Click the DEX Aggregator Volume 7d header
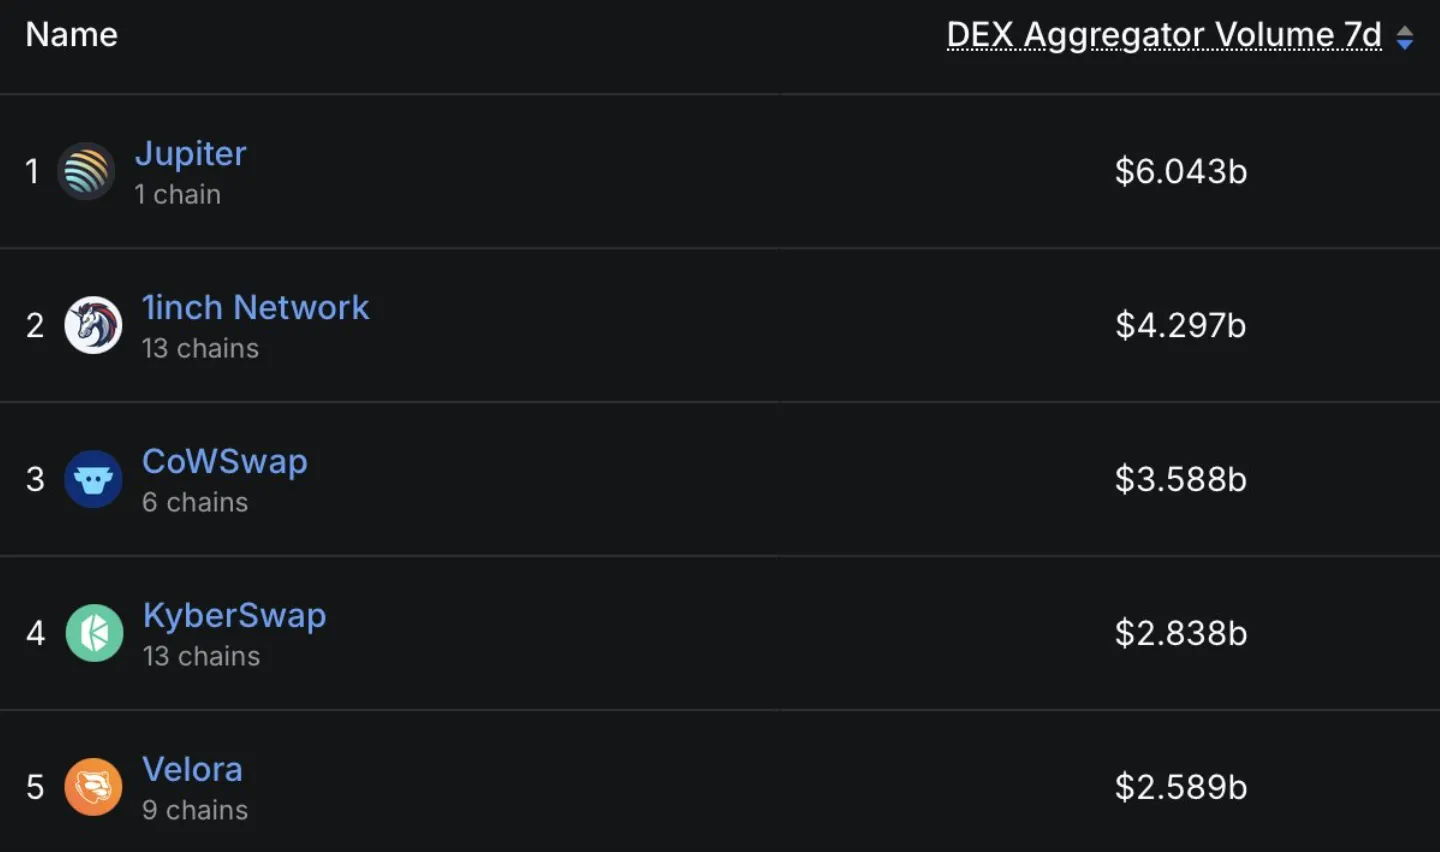 [1163, 35]
